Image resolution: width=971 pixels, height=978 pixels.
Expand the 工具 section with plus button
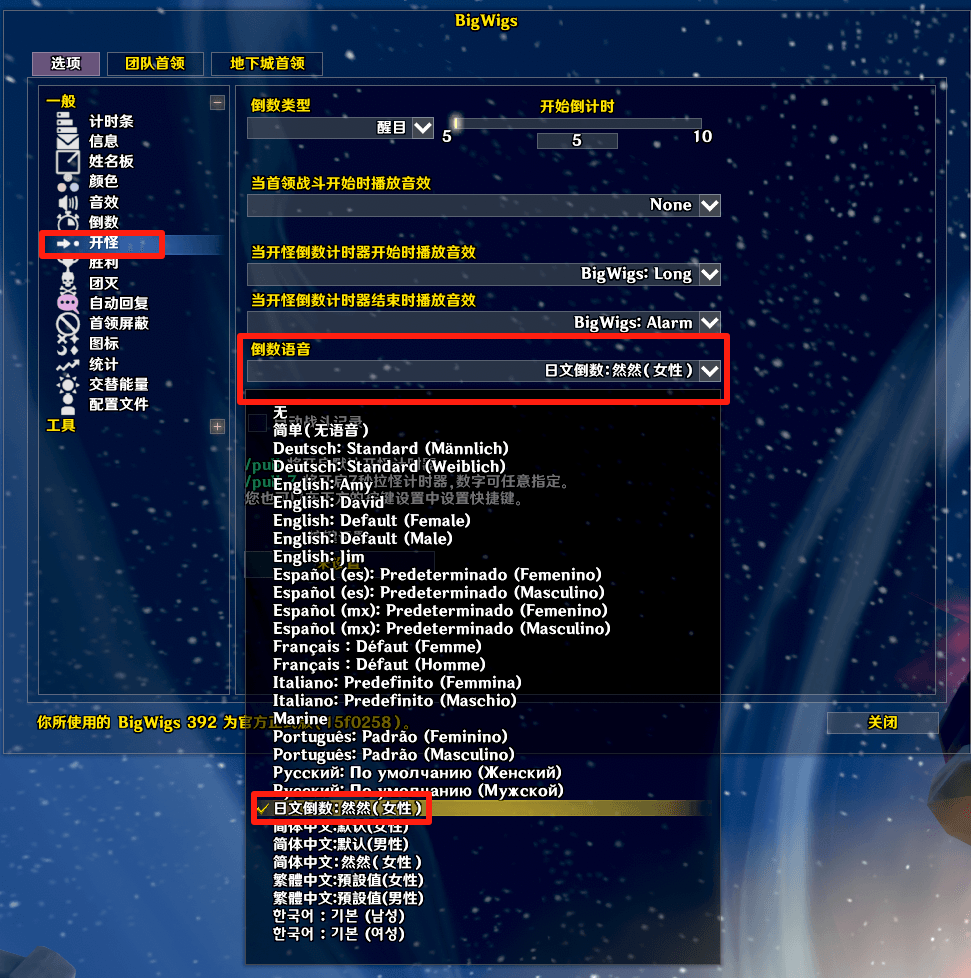coord(217,427)
